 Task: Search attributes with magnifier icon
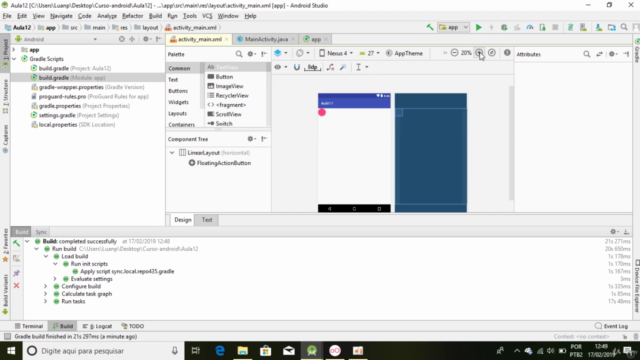coord(587,54)
